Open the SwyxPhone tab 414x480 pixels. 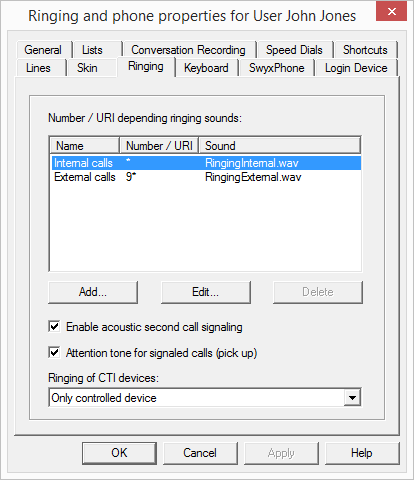(277, 68)
